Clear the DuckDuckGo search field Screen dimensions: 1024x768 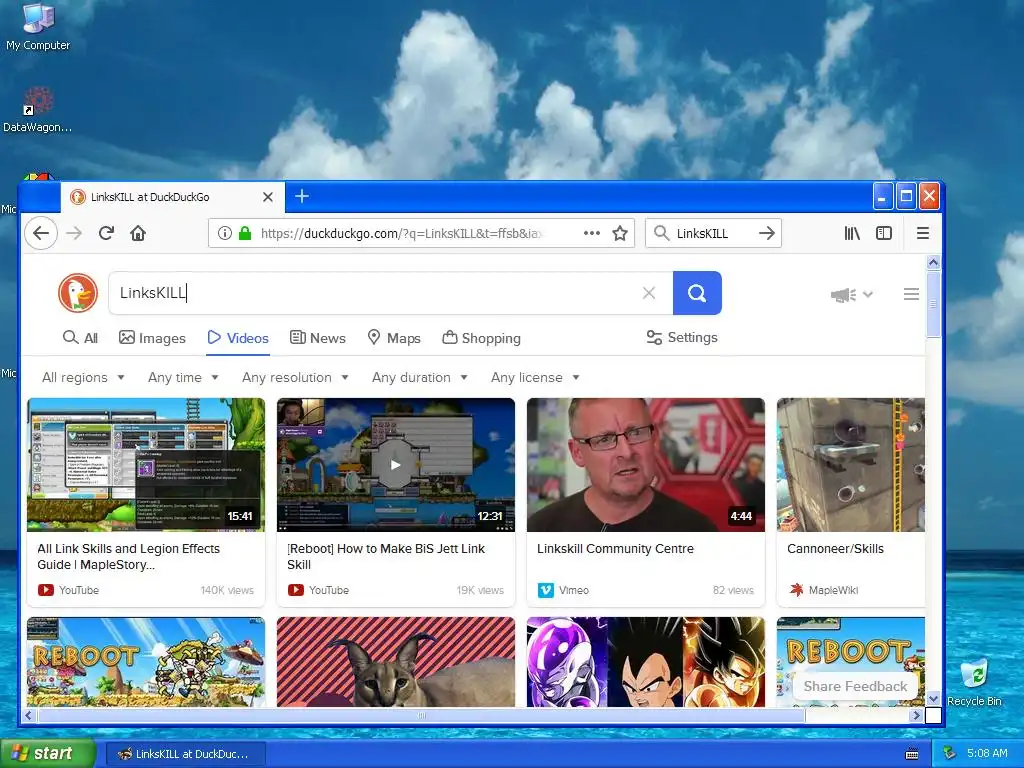648,293
